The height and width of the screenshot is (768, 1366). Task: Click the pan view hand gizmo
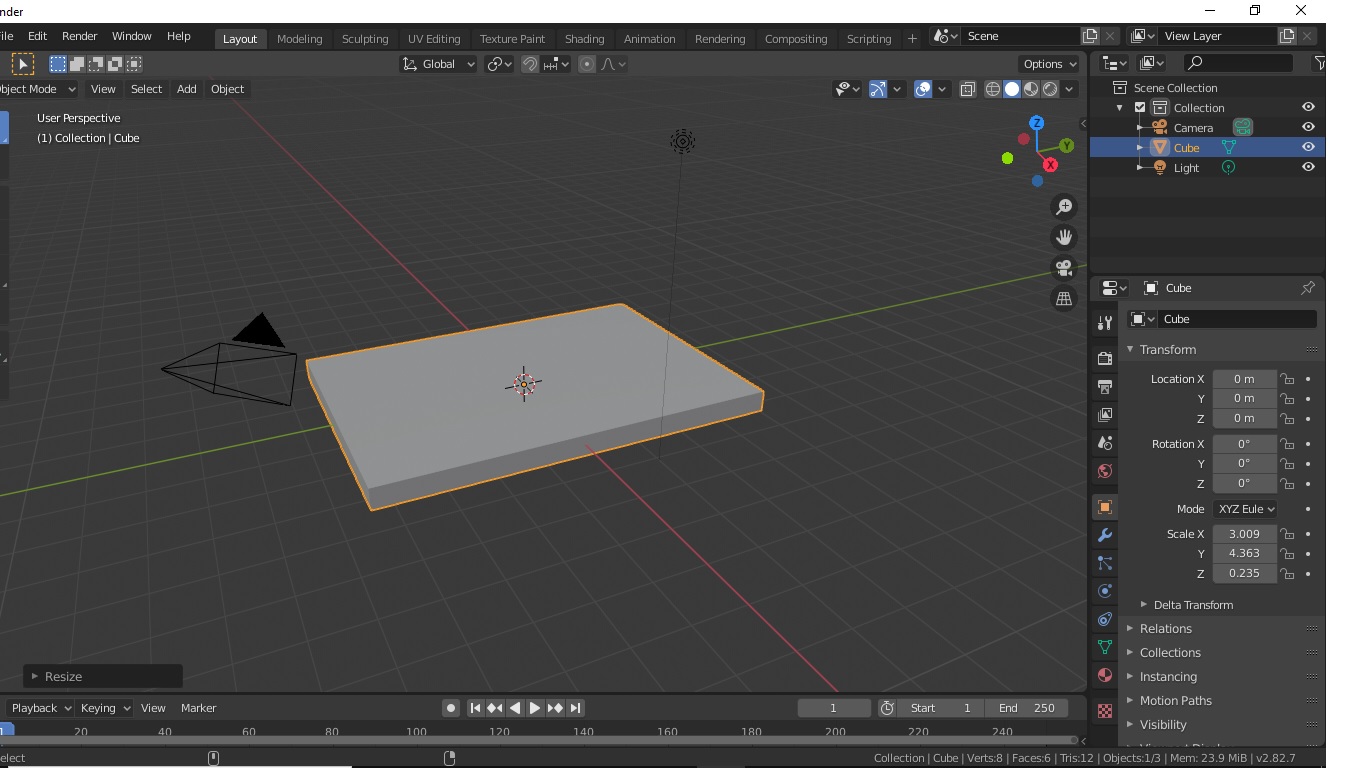pyautogui.click(x=1064, y=237)
